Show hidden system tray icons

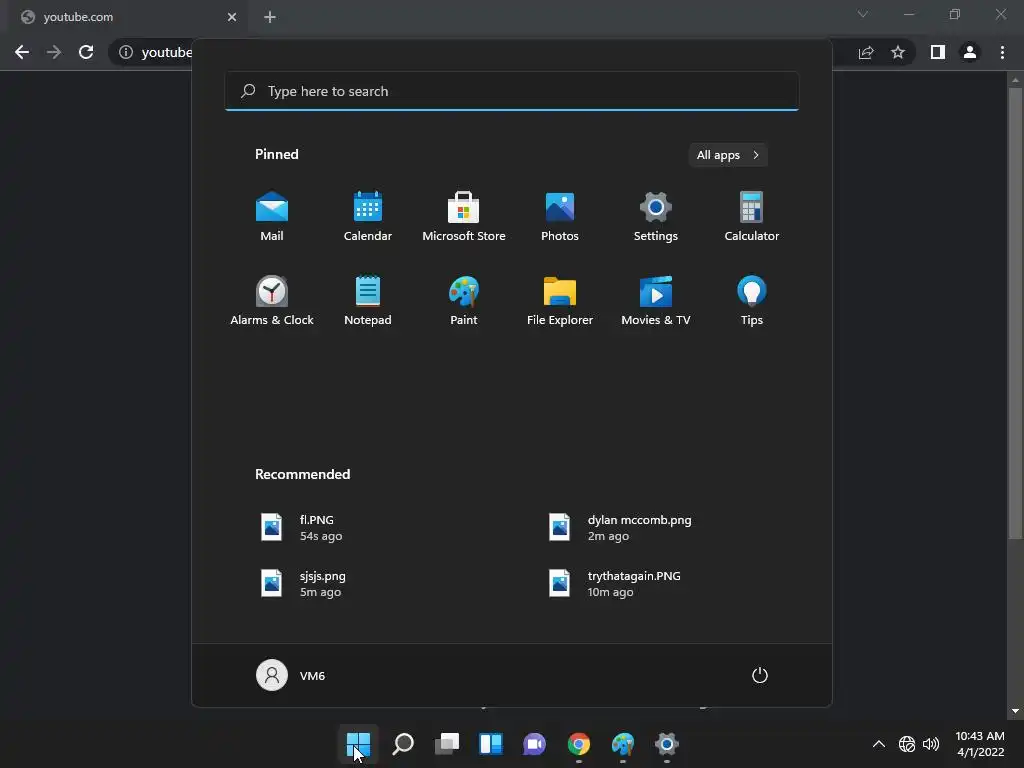[879, 744]
